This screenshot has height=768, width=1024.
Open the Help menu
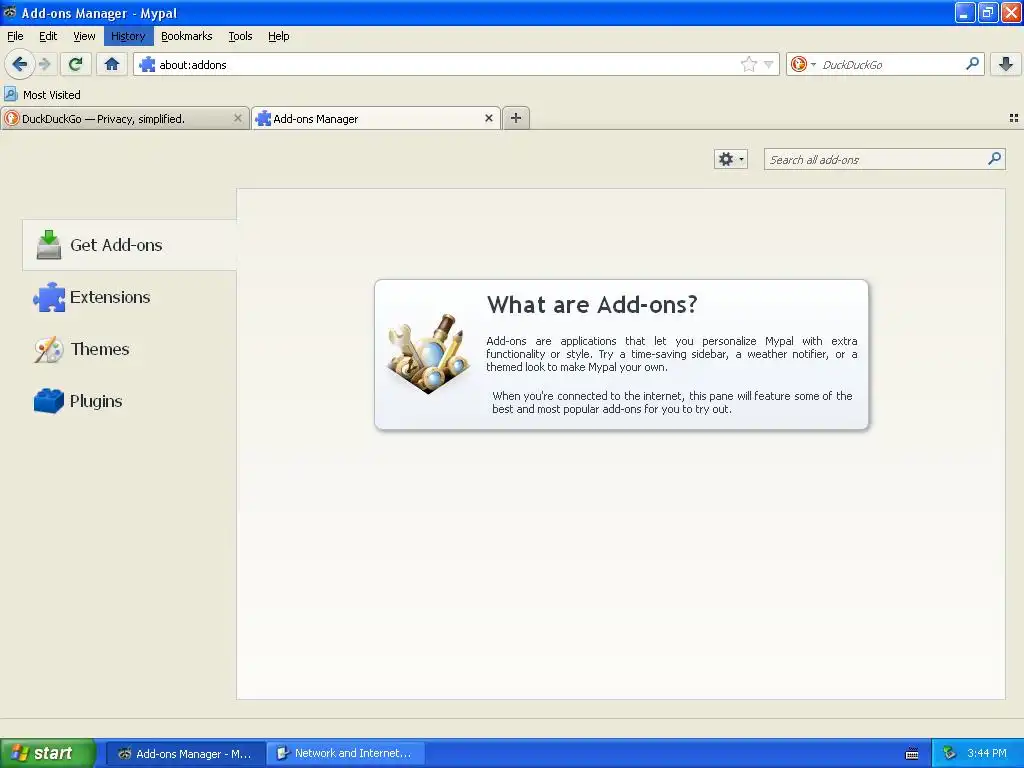click(279, 36)
